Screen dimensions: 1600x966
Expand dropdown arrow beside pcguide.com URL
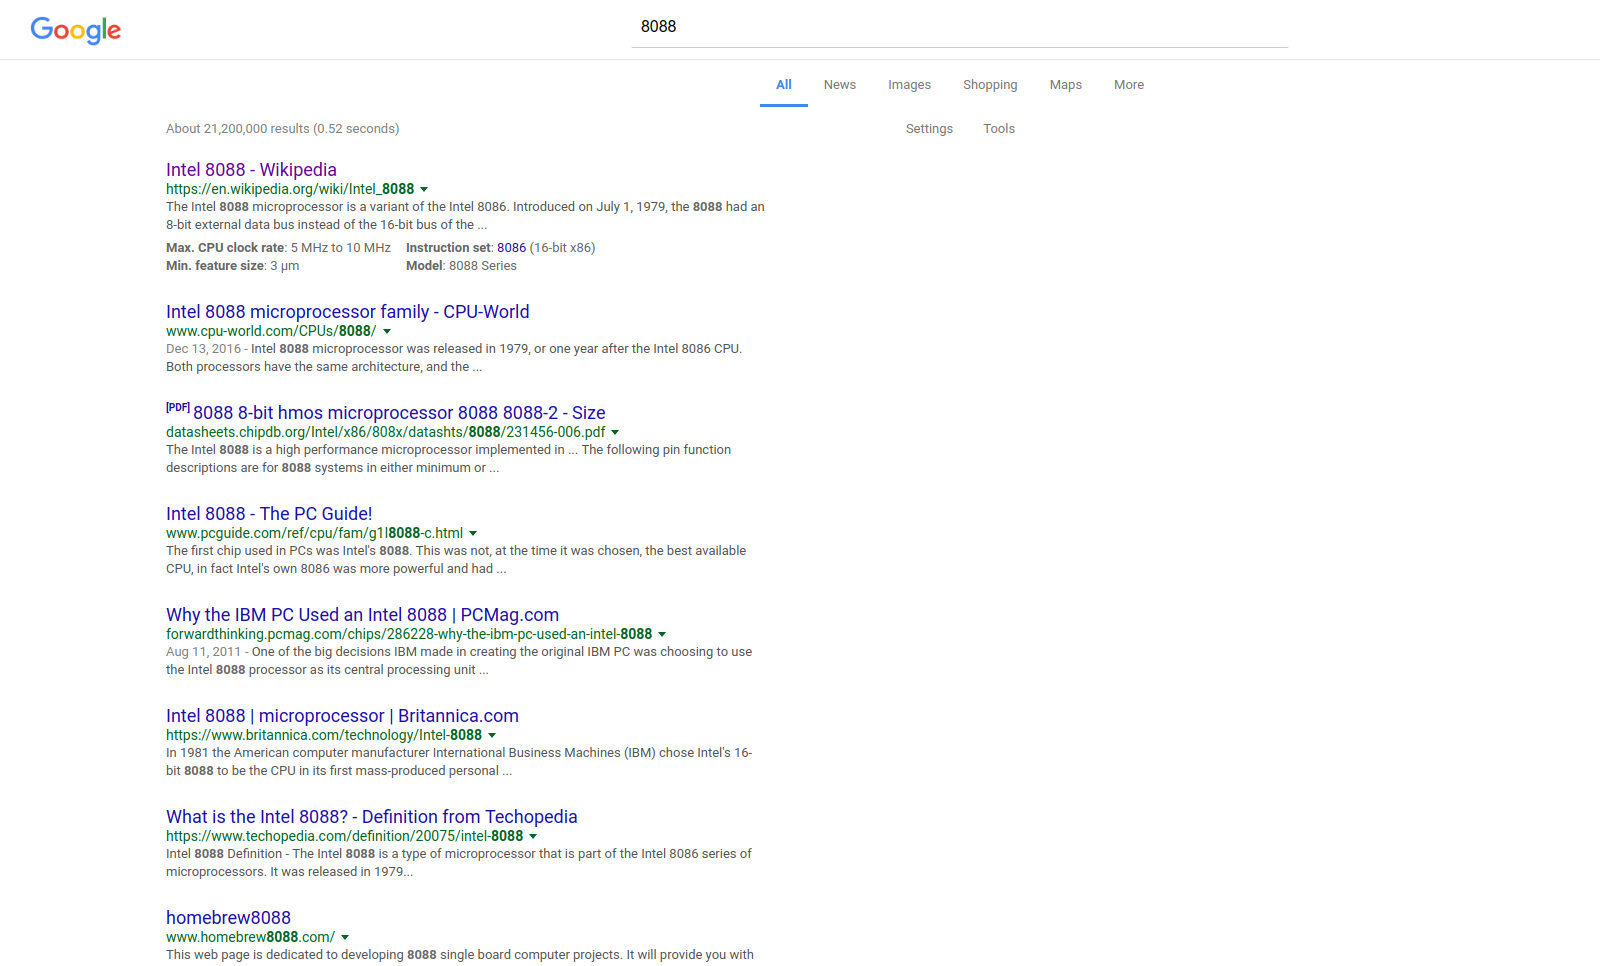[x=473, y=533]
